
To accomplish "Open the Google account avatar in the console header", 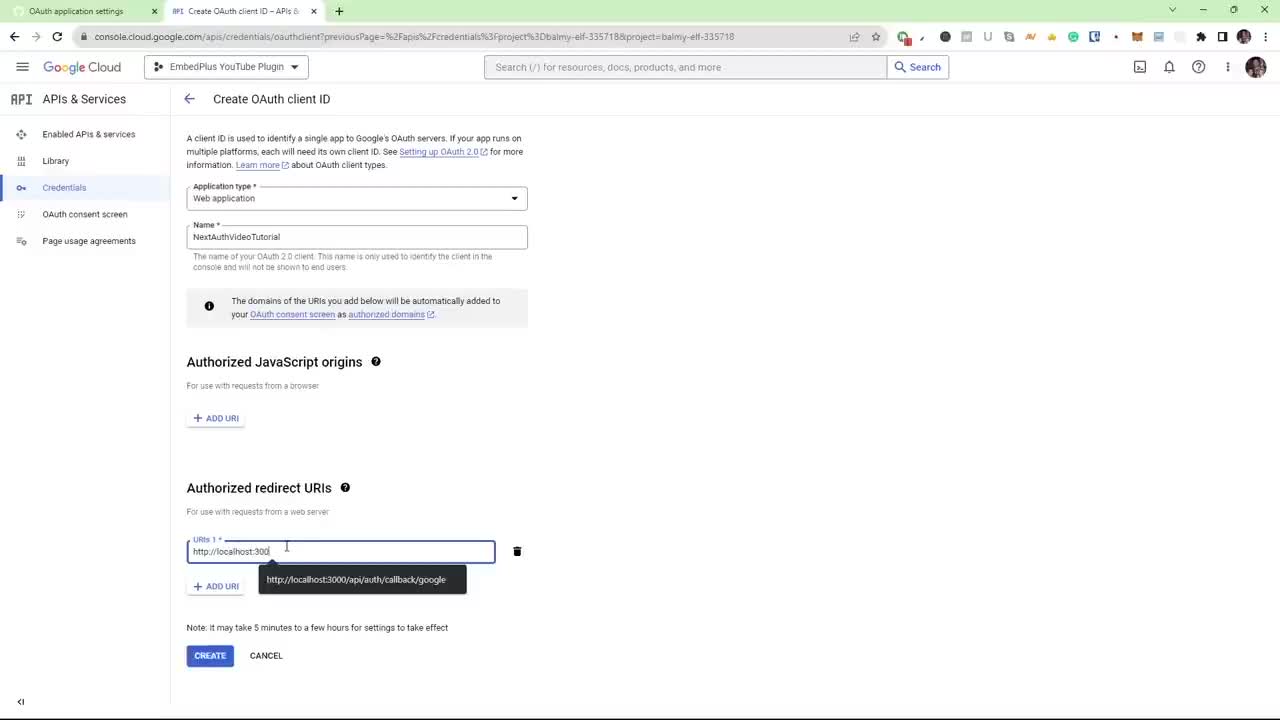I will 1256,67.
